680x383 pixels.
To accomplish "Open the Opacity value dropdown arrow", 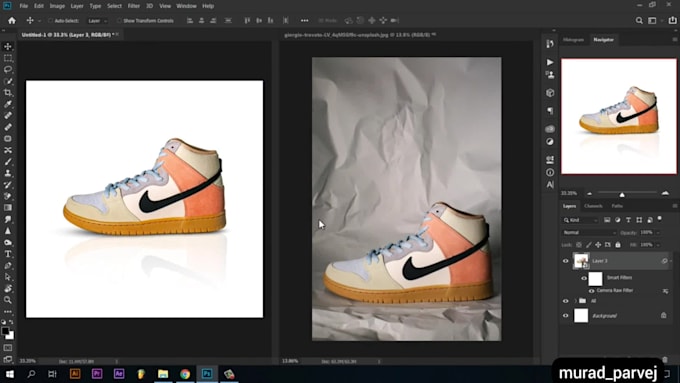I will 658,232.
